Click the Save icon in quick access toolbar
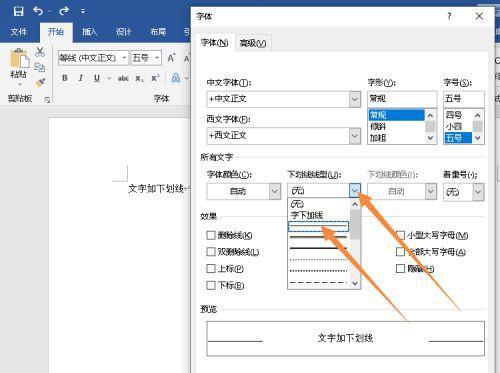The width and height of the screenshot is (500, 373). [18, 11]
